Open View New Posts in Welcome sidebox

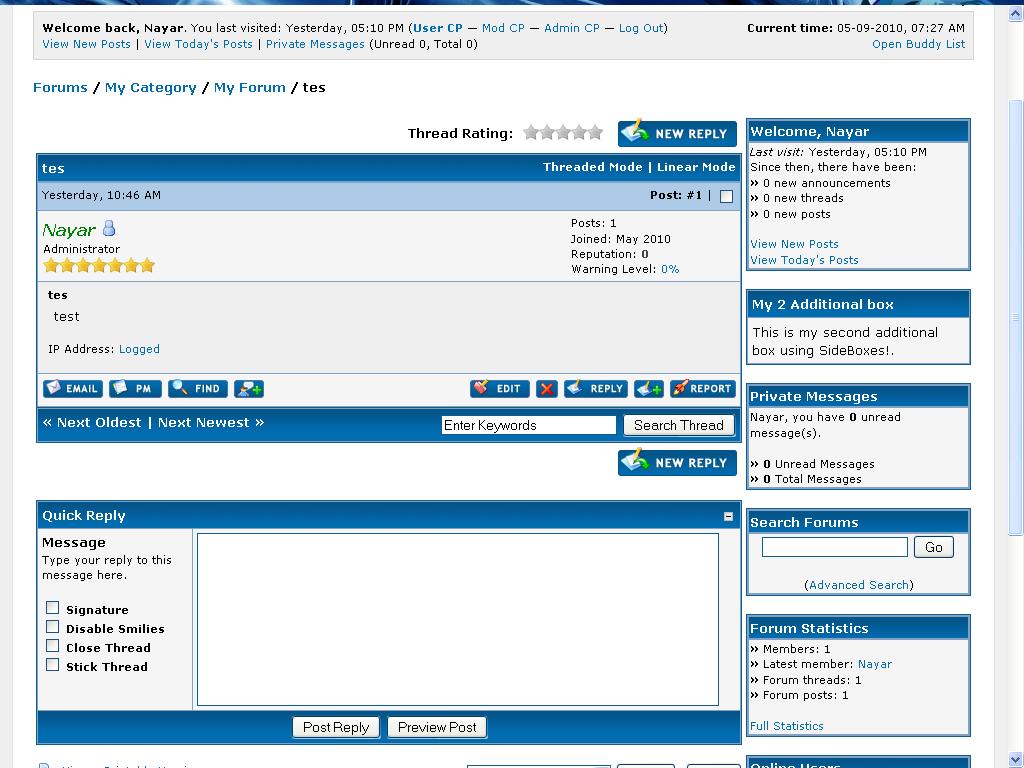794,244
